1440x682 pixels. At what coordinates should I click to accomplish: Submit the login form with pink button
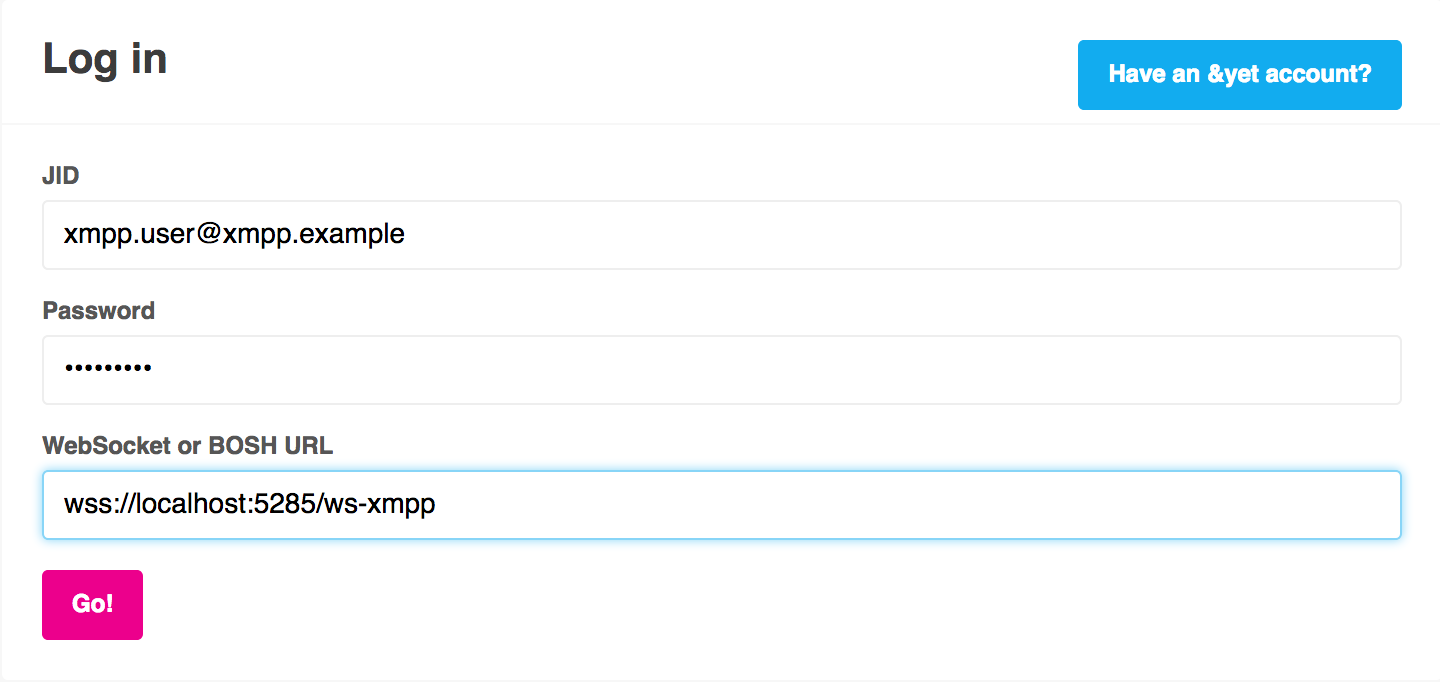(x=92, y=605)
